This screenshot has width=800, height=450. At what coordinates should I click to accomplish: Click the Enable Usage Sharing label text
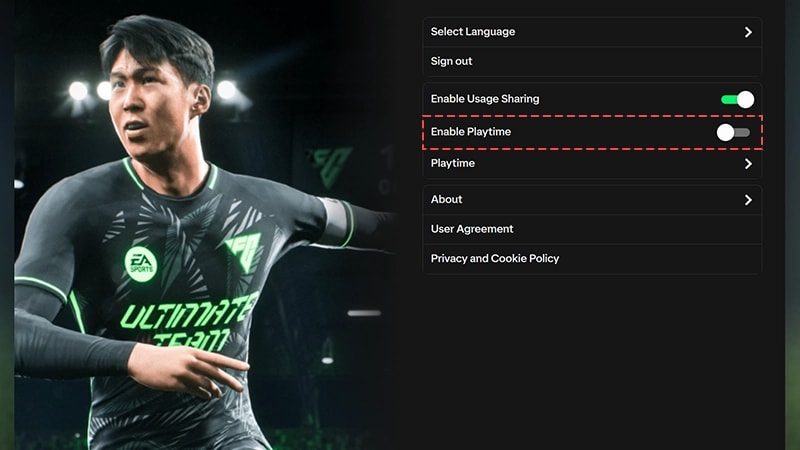pos(485,99)
